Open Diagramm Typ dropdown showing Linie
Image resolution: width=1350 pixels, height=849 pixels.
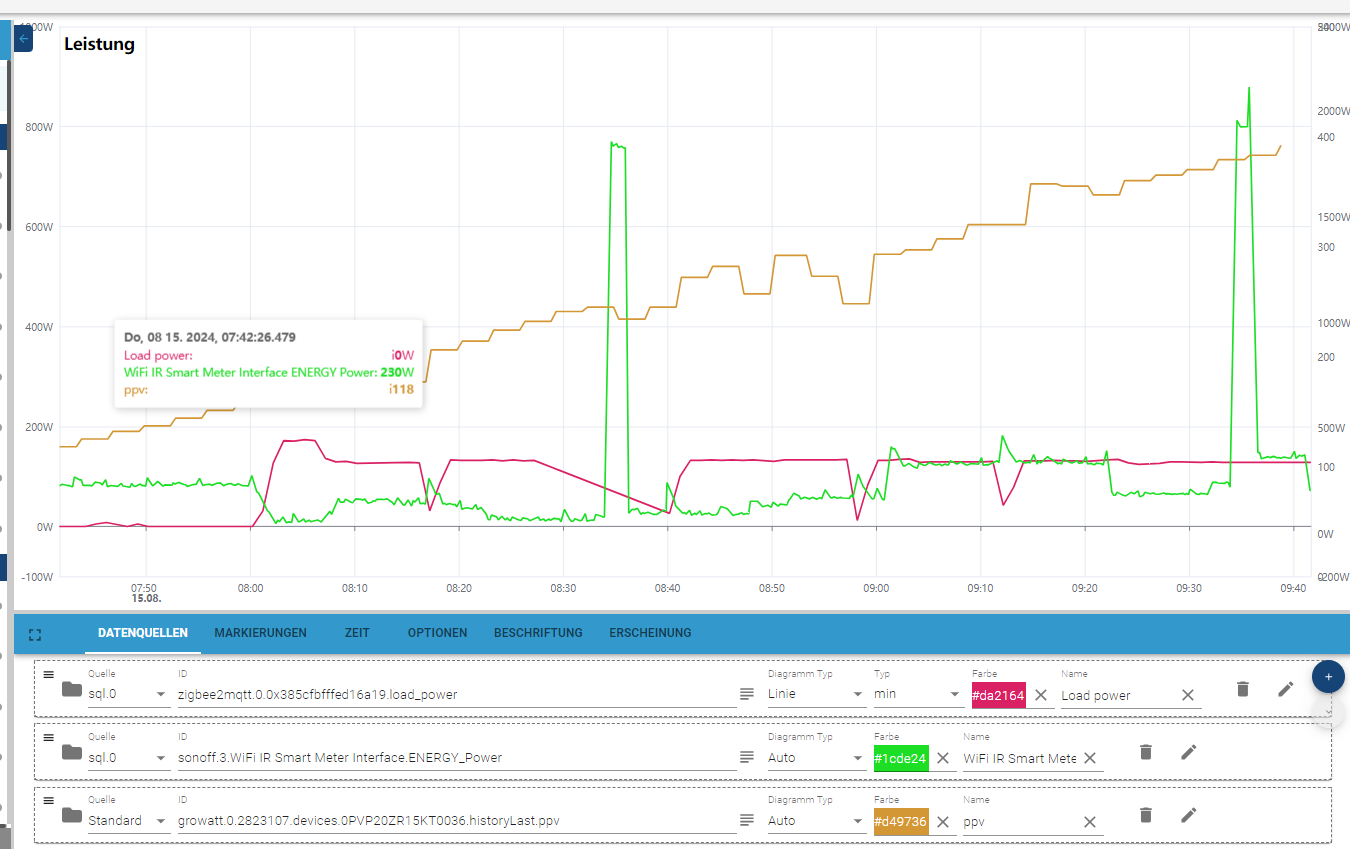pos(817,694)
